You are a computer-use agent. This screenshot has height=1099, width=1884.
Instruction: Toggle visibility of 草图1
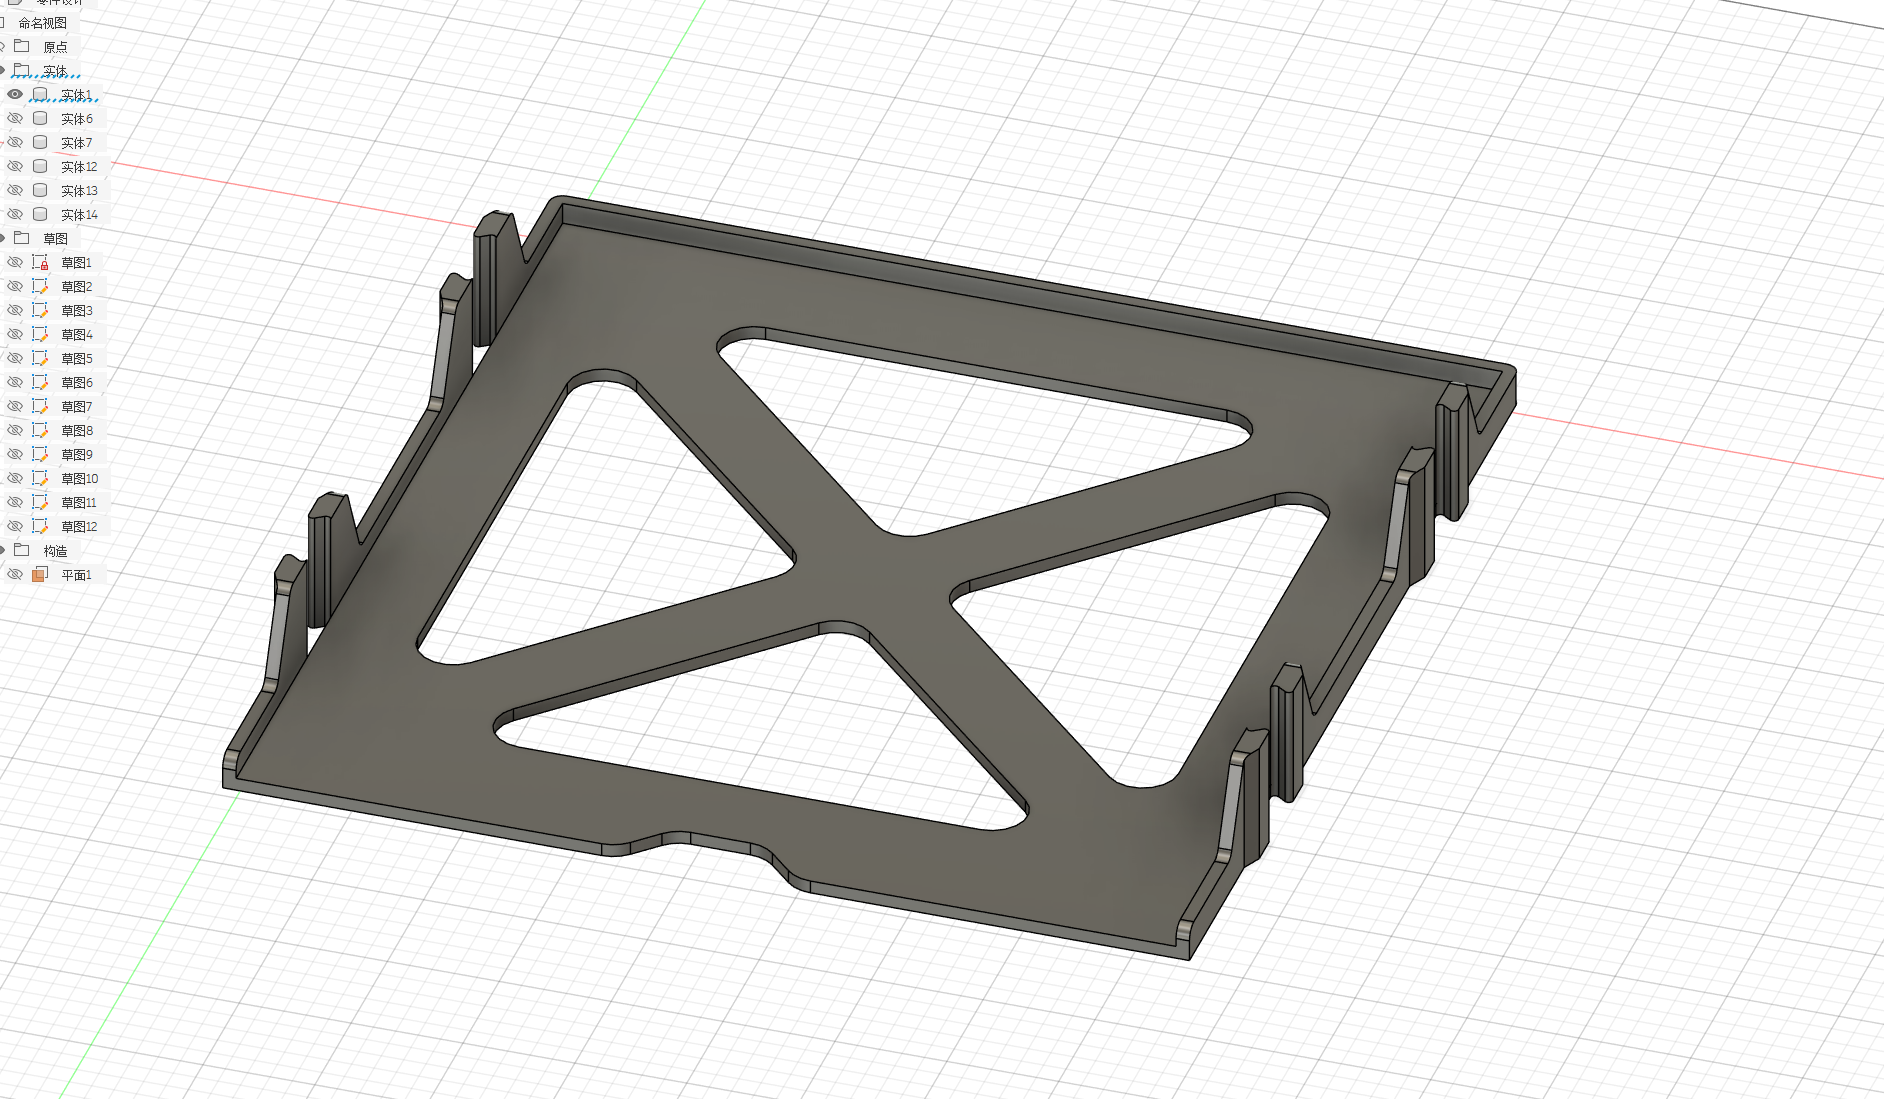pos(15,262)
